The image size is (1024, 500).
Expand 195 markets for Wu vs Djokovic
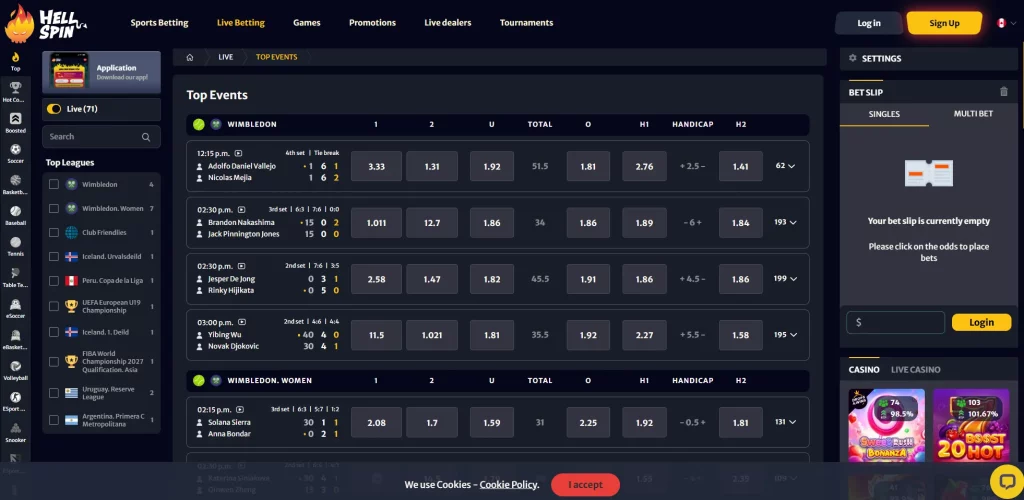point(785,335)
